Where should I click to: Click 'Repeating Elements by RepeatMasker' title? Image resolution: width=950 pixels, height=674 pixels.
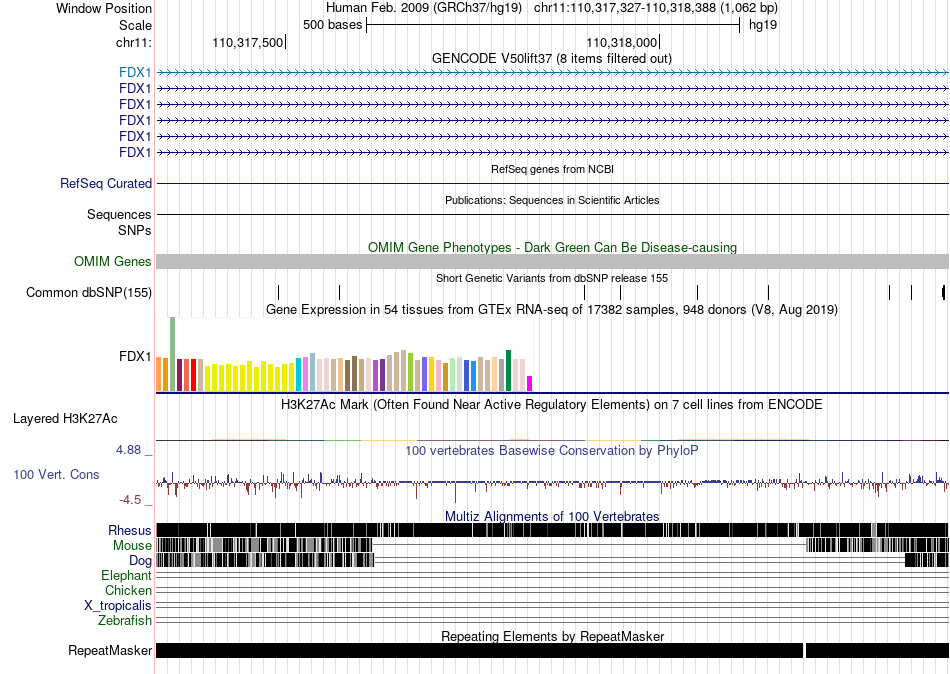click(552, 636)
